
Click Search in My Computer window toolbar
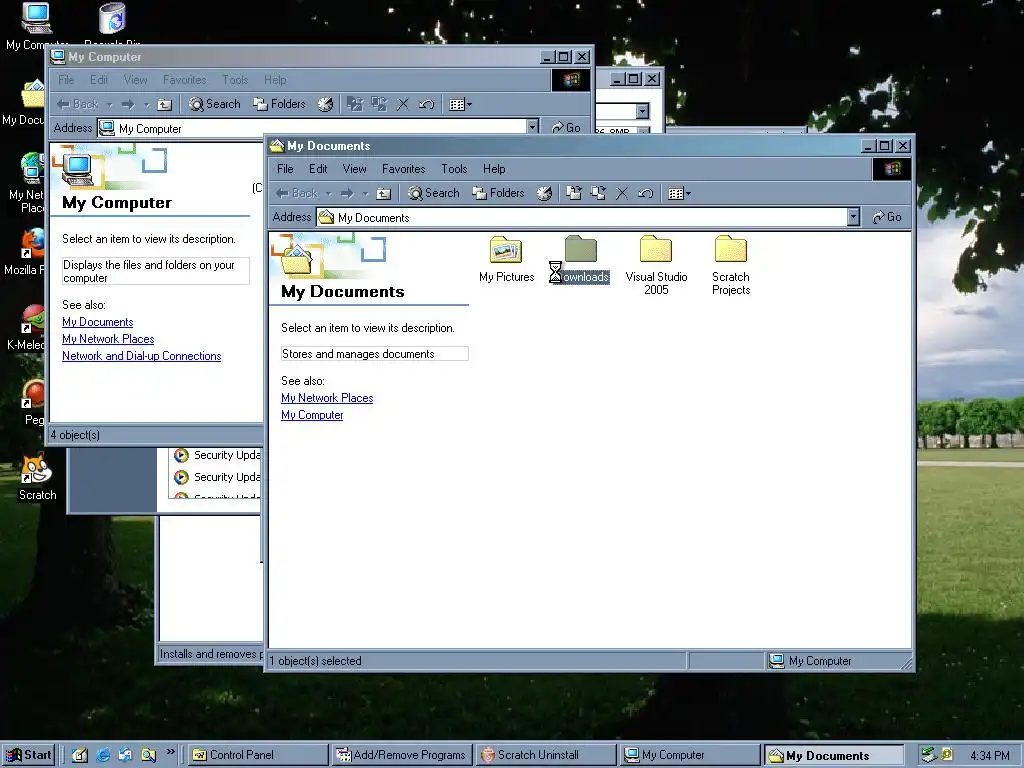click(x=215, y=104)
